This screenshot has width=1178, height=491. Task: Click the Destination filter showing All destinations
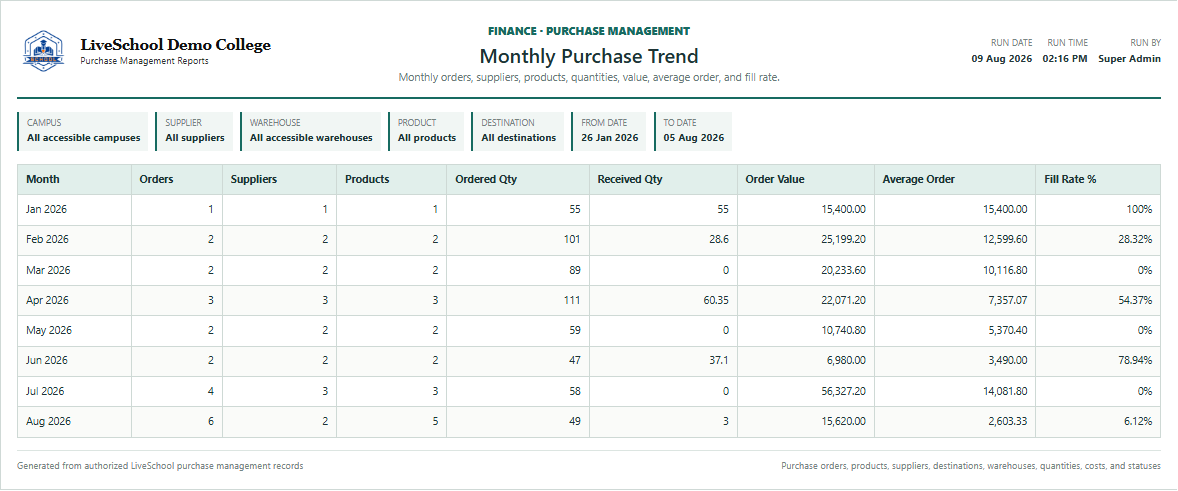tap(518, 131)
